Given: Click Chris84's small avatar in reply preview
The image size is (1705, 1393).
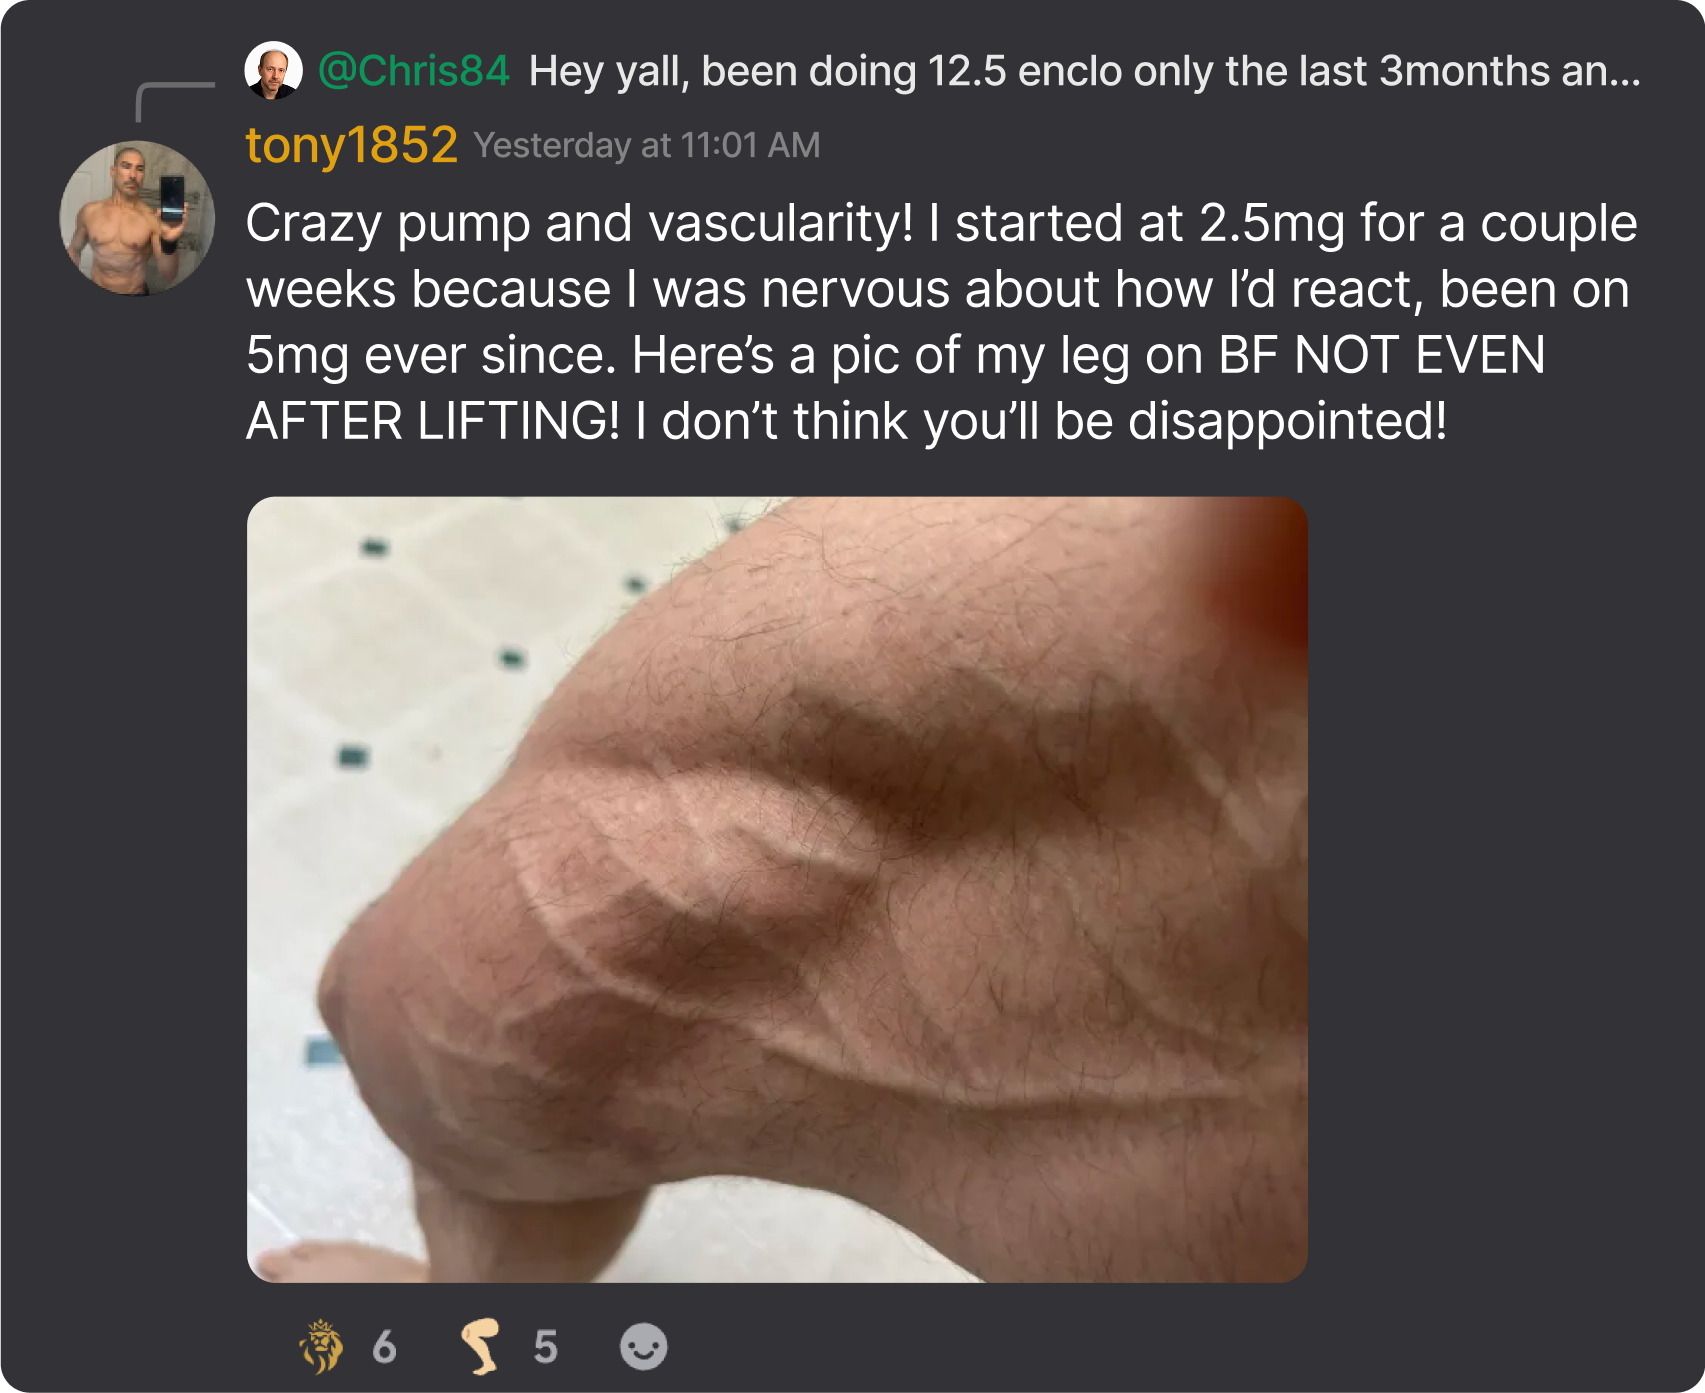Looking at the screenshot, I should [273, 71].
